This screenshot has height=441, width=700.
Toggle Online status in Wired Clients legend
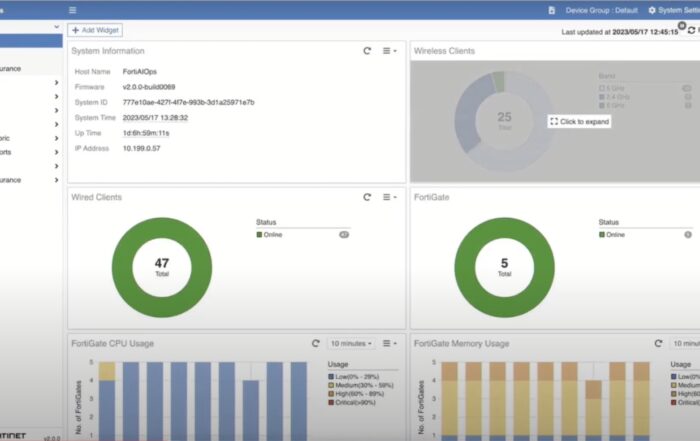click(x=269, y=235)
